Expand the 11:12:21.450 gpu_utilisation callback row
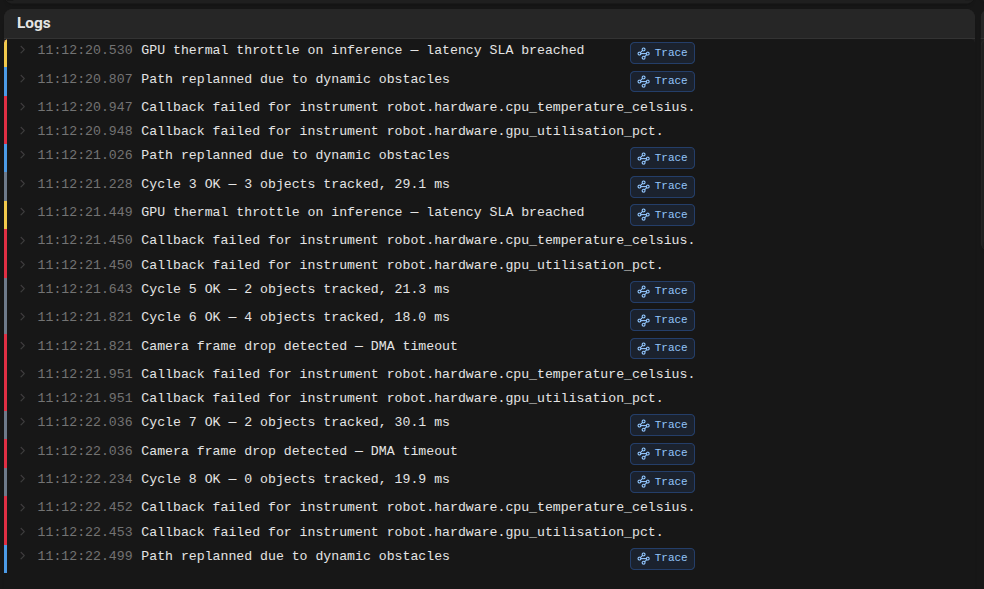The width and height of the screenshot is (984, 589). pyautogui.click(x=23, y=264)
